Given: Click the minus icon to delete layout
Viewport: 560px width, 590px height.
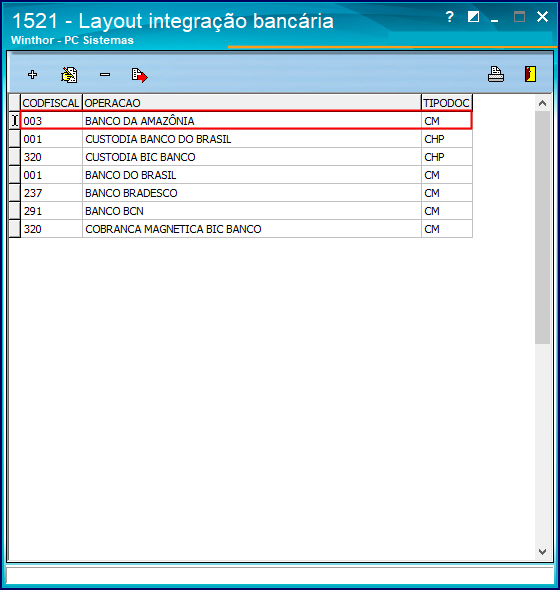Looking at the screenshot, I should (x=105, y=75).
